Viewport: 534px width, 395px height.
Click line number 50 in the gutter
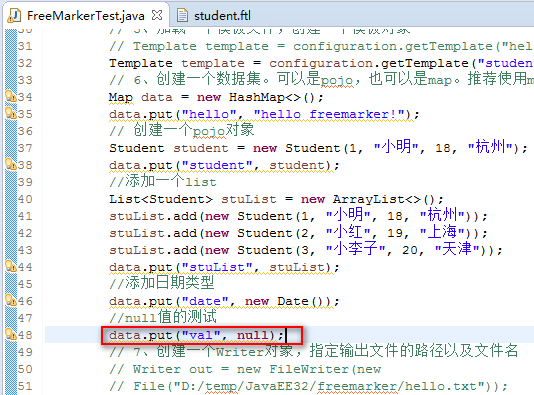[x=25, y=369]
